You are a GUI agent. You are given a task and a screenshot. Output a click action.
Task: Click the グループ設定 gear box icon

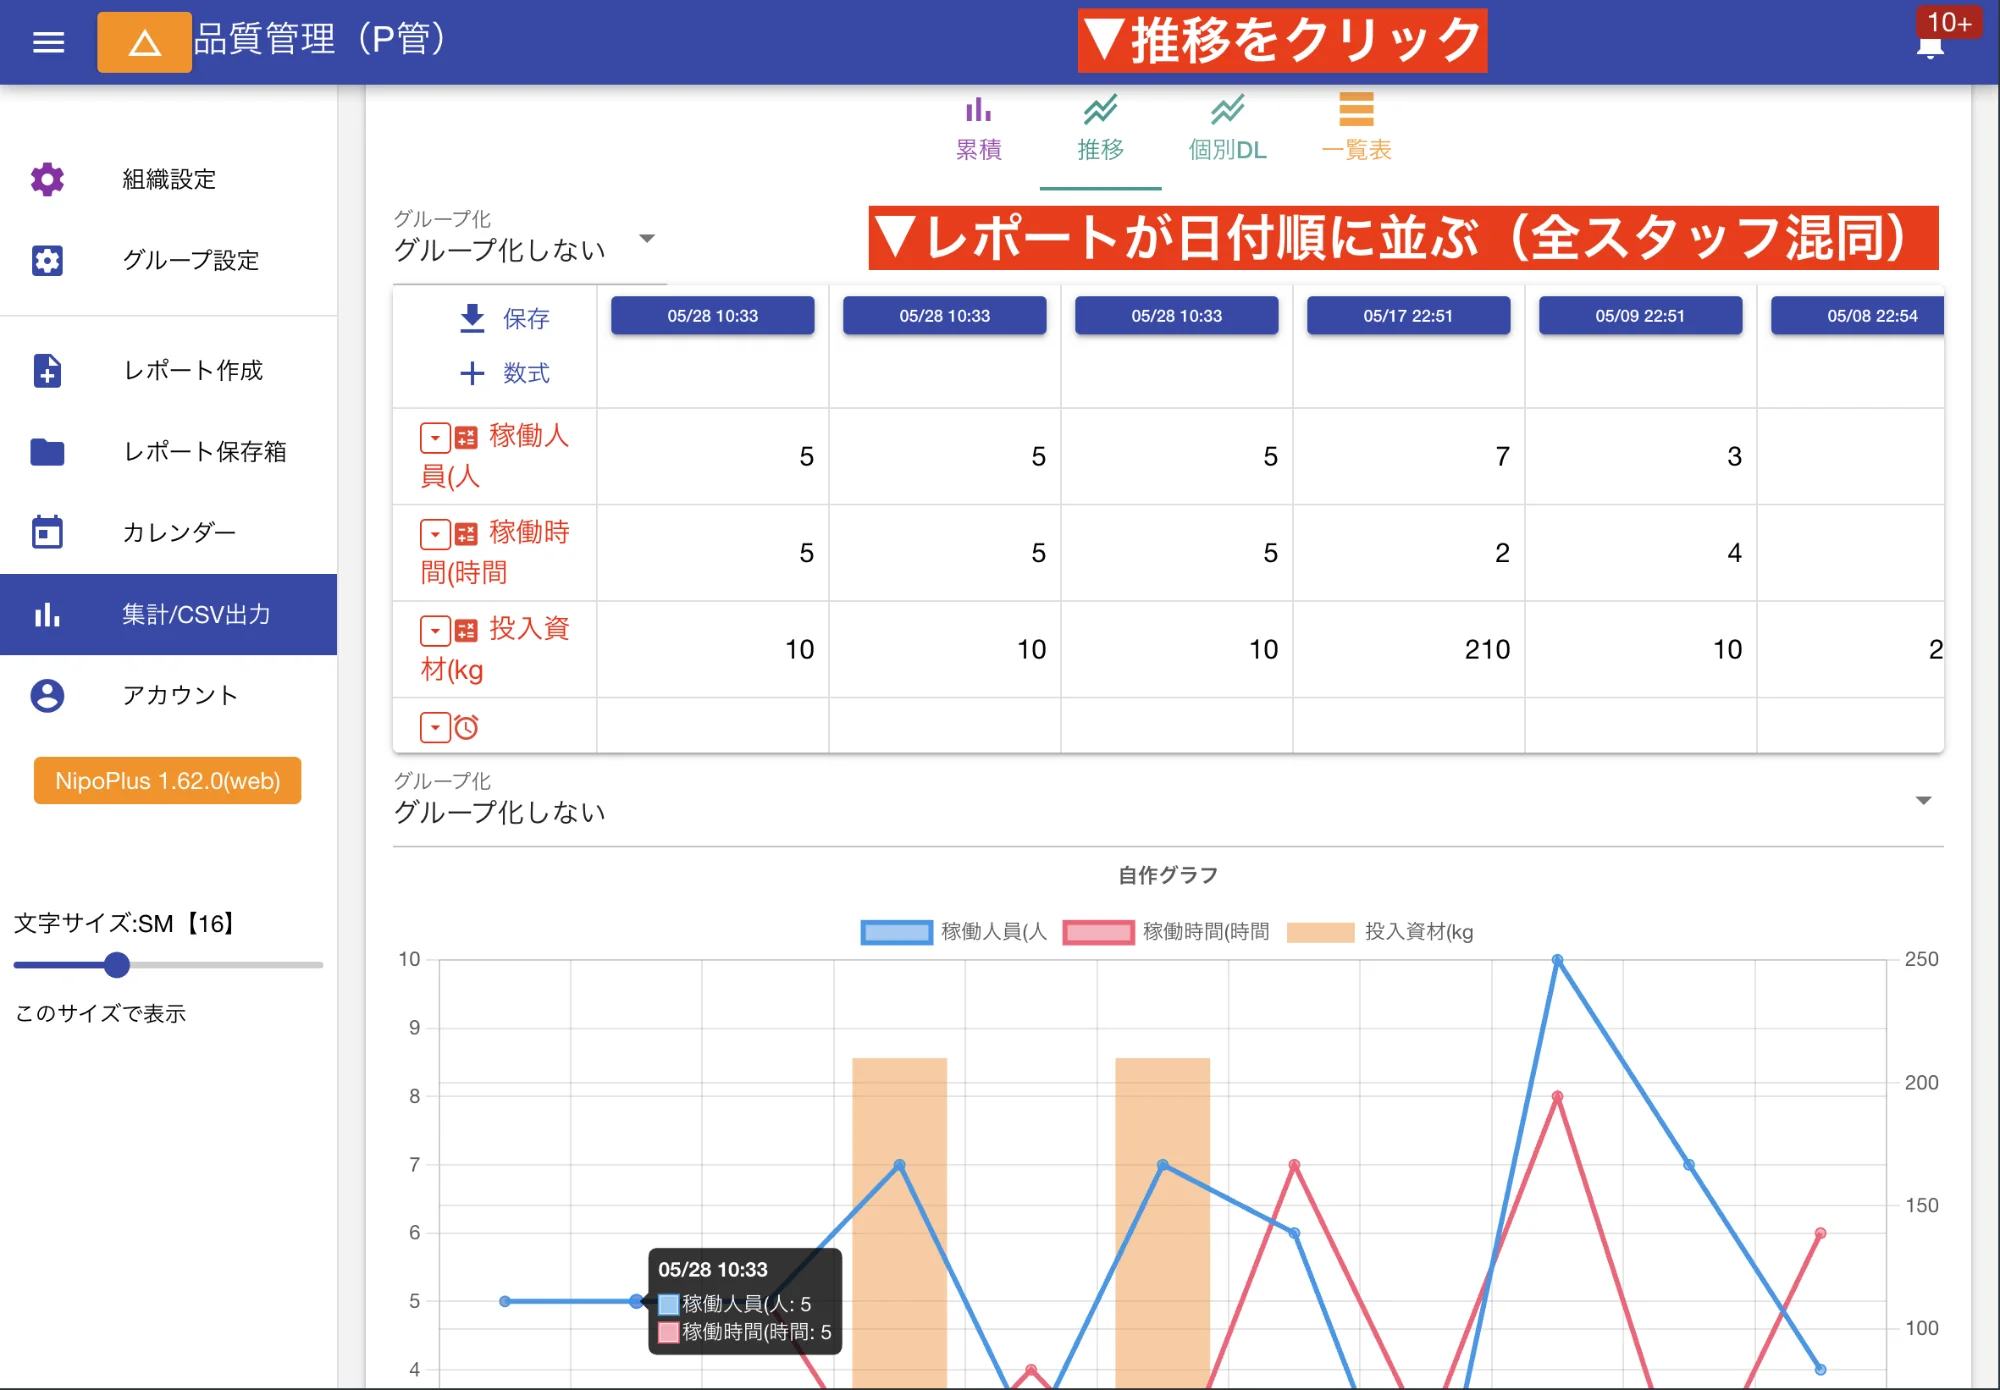coord(47,260)
